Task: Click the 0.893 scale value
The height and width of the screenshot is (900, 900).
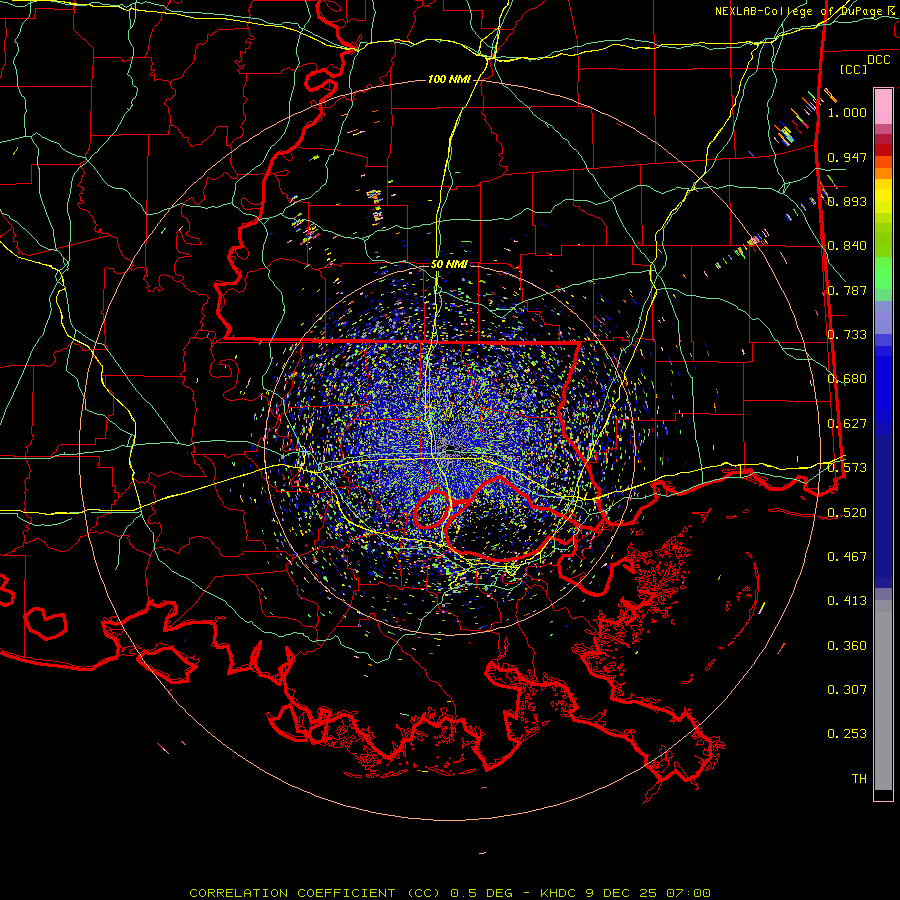Action: (847, 201)
